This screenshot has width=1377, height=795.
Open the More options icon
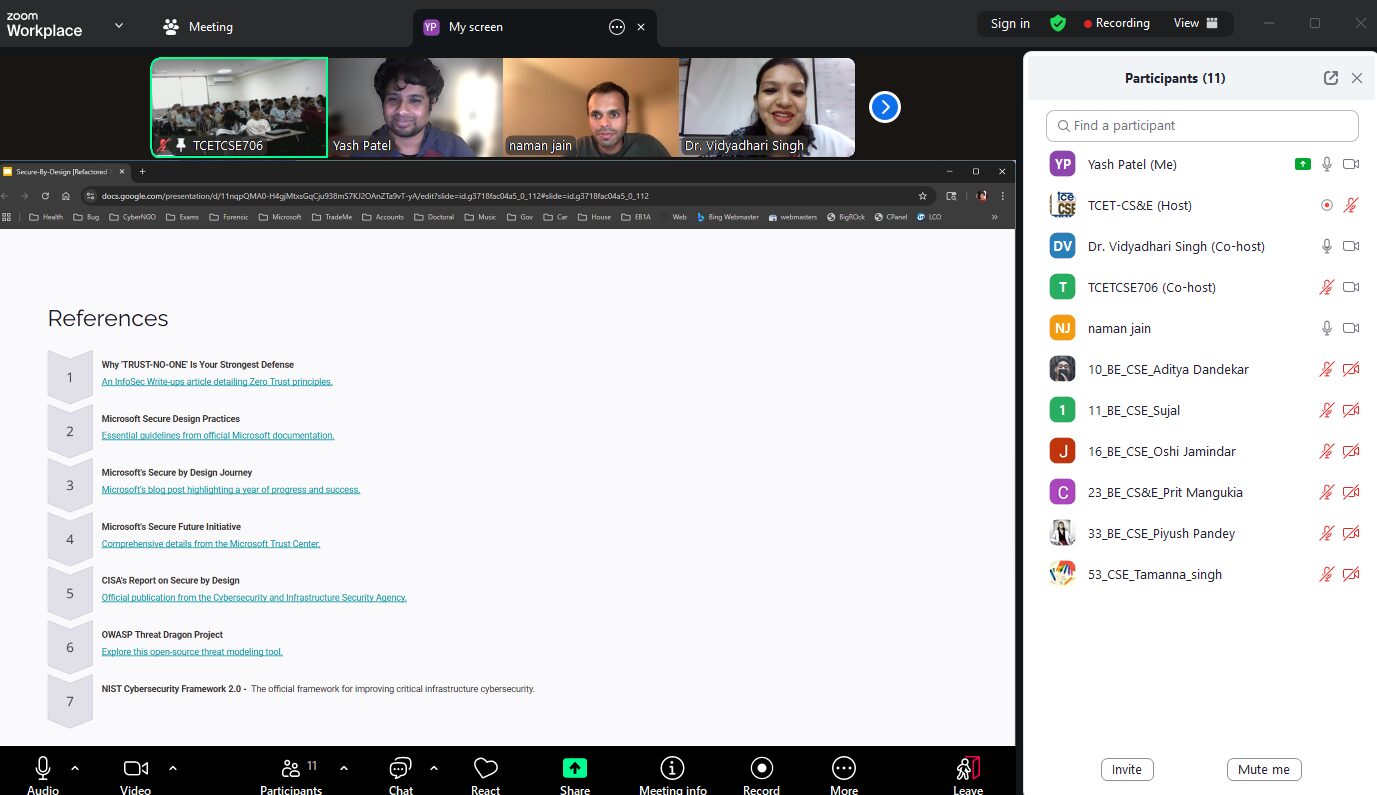click(x=844, y=768)
